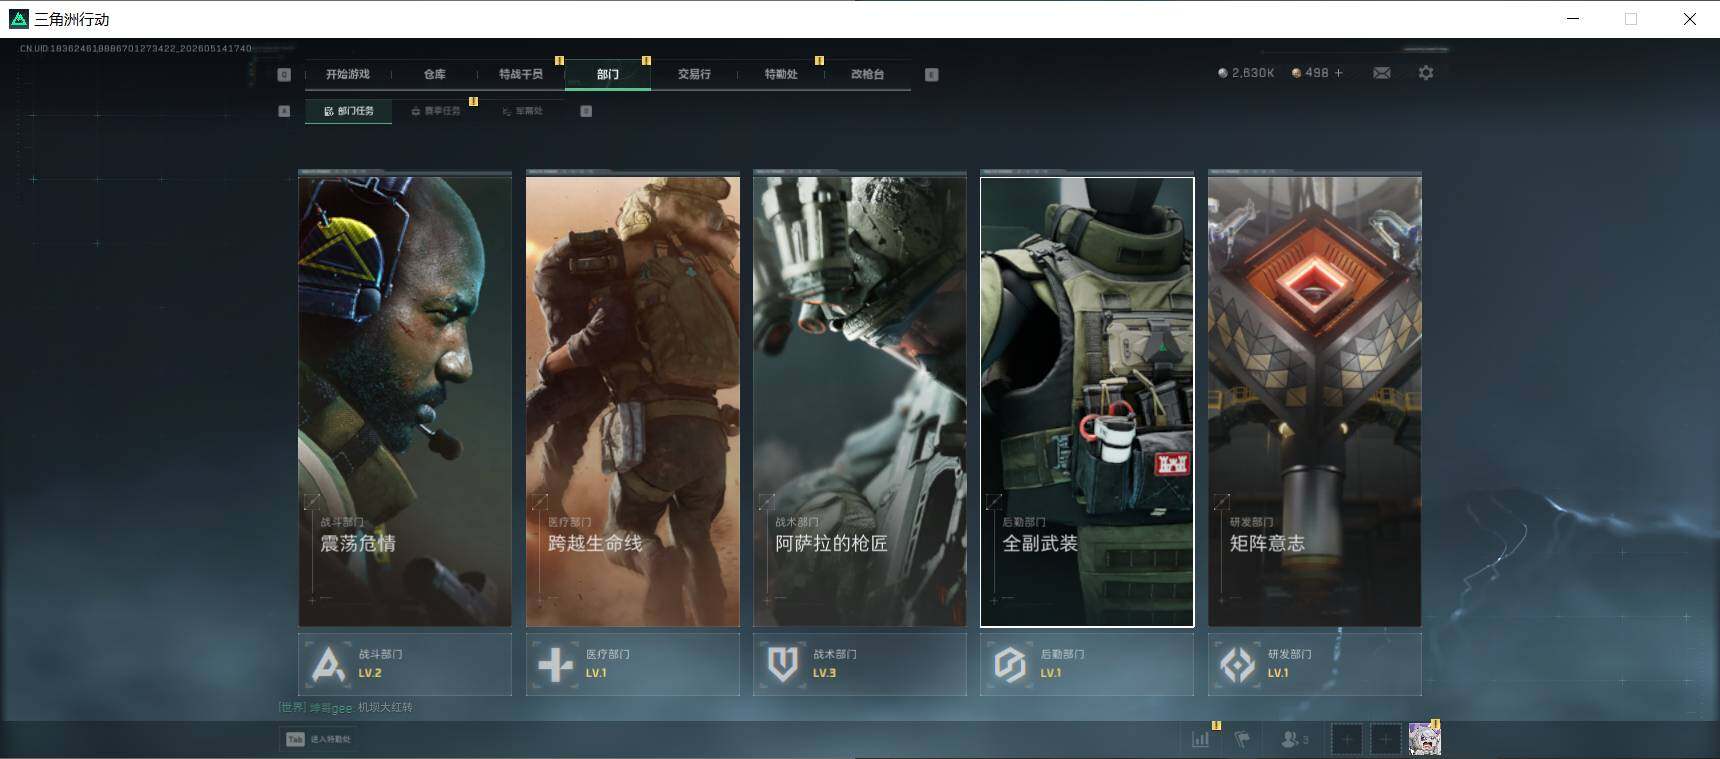Click the 研发部门 LV.1 button
The width and height of the screenshot is (1720, 759).
tap(1315, 664)
